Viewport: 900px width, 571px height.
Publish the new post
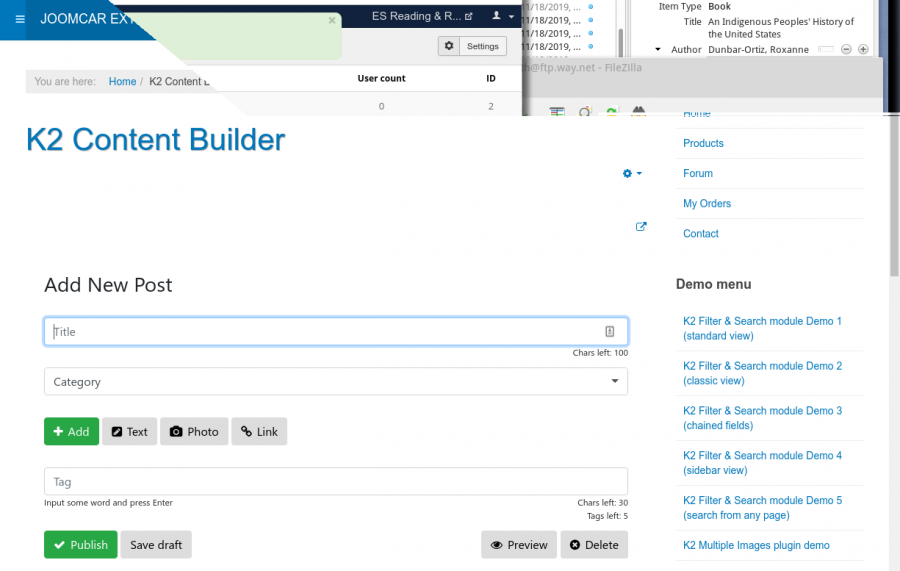point(80,545)
